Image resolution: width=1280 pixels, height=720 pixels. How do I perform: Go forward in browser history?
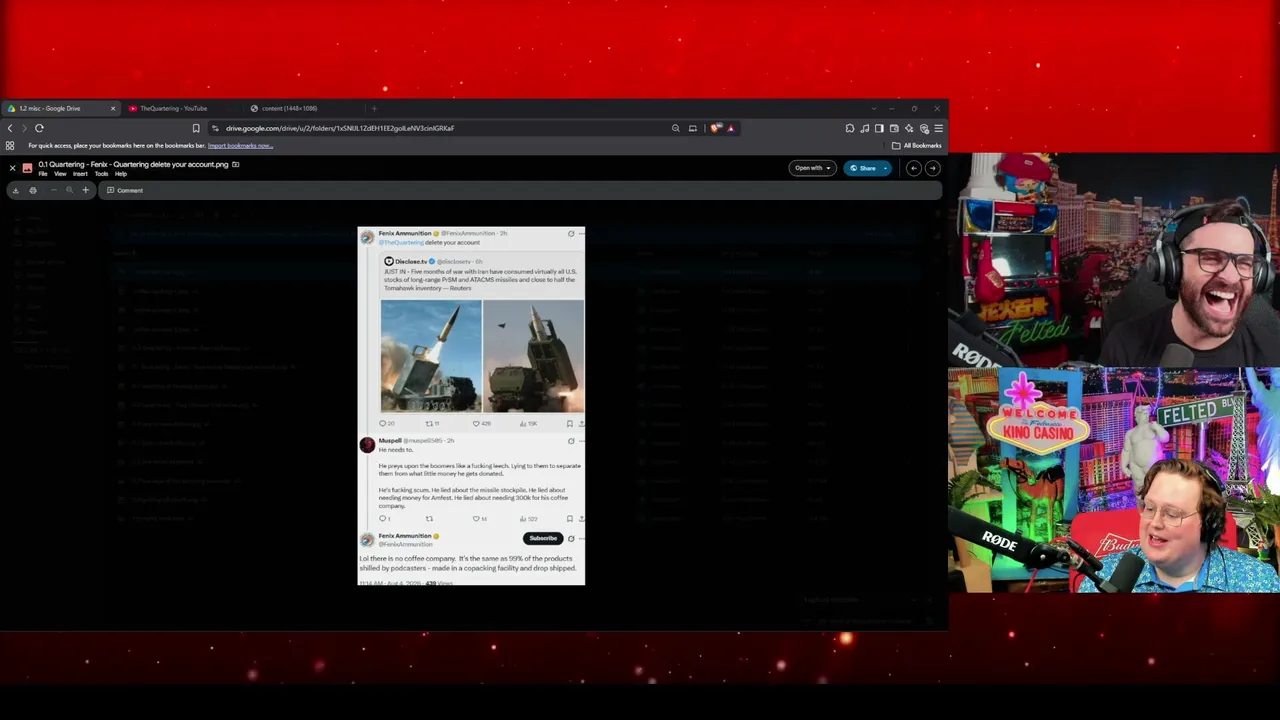tap(24, 128)
